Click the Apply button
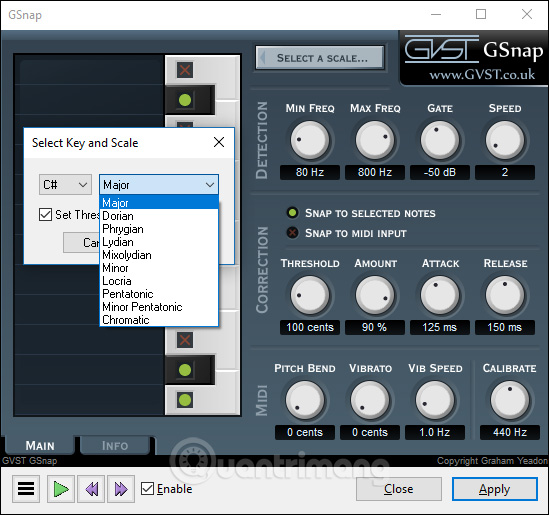Image resolution: width=549 pixels, height=515 pixels. click(x=494, y=489)
